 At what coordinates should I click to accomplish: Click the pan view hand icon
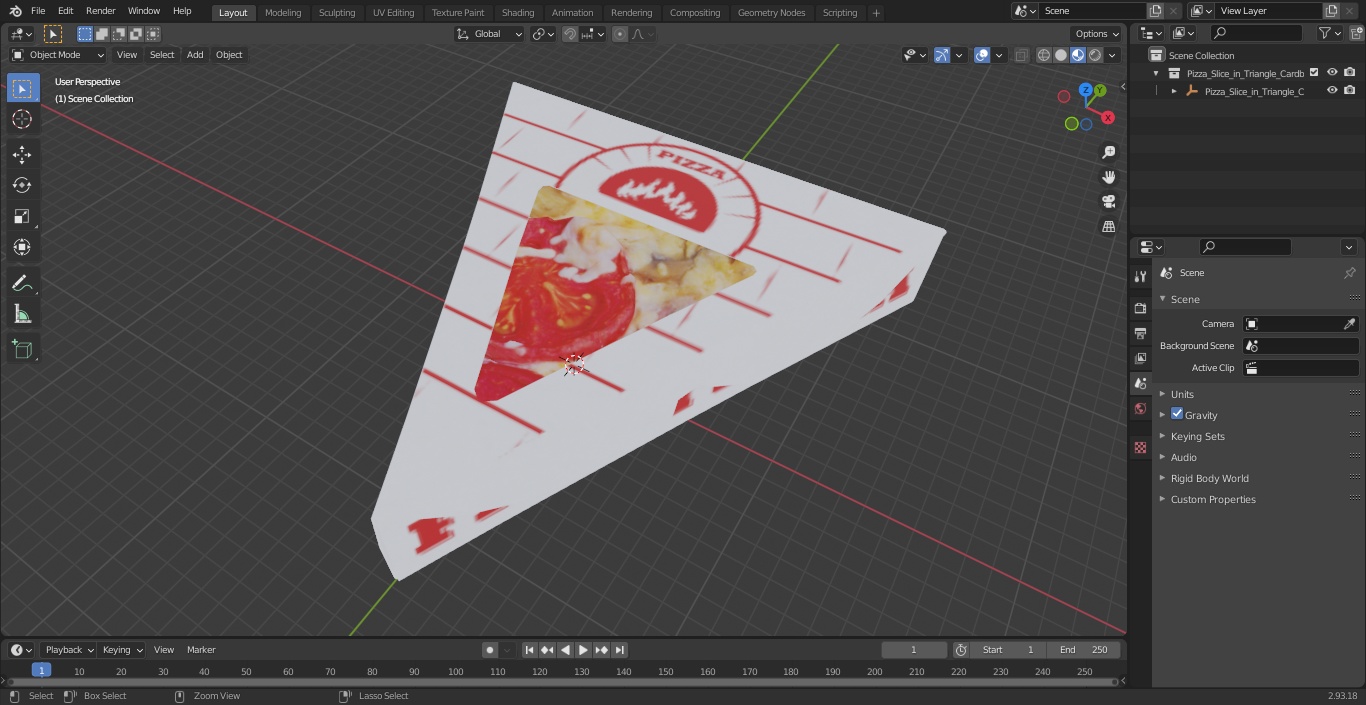1108,177
